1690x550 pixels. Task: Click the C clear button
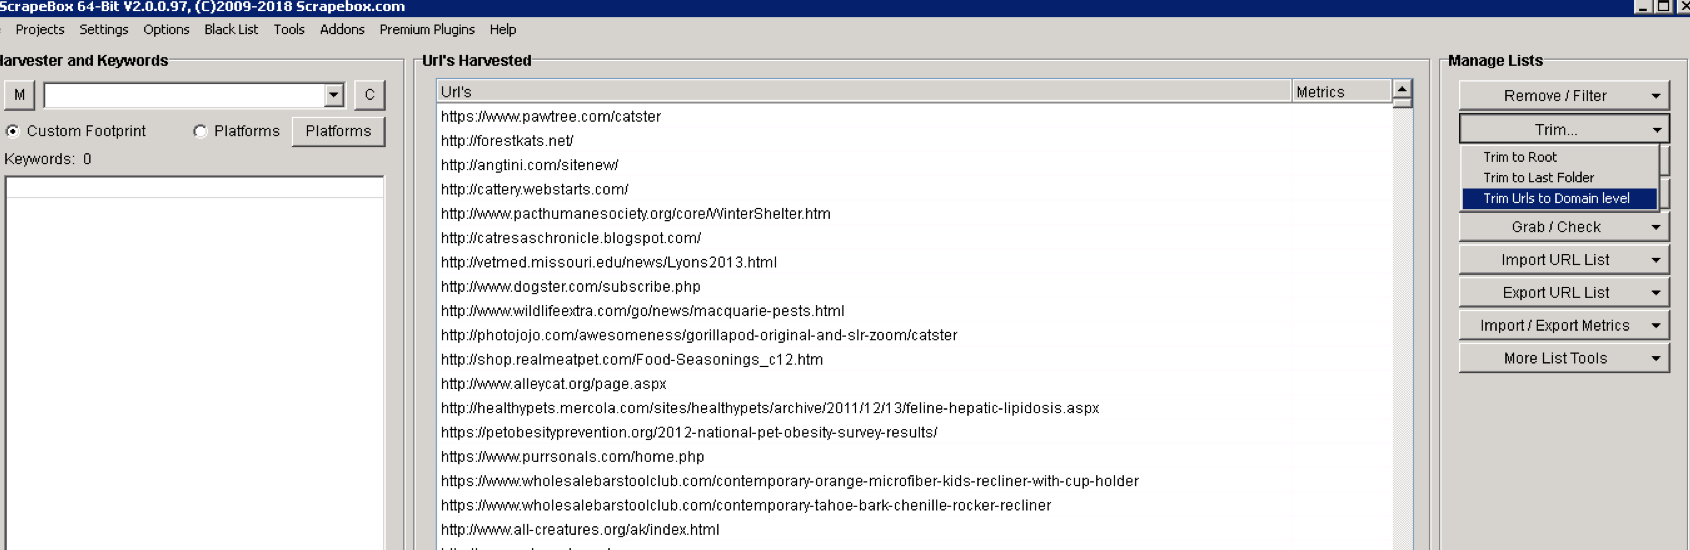(369, 95)
